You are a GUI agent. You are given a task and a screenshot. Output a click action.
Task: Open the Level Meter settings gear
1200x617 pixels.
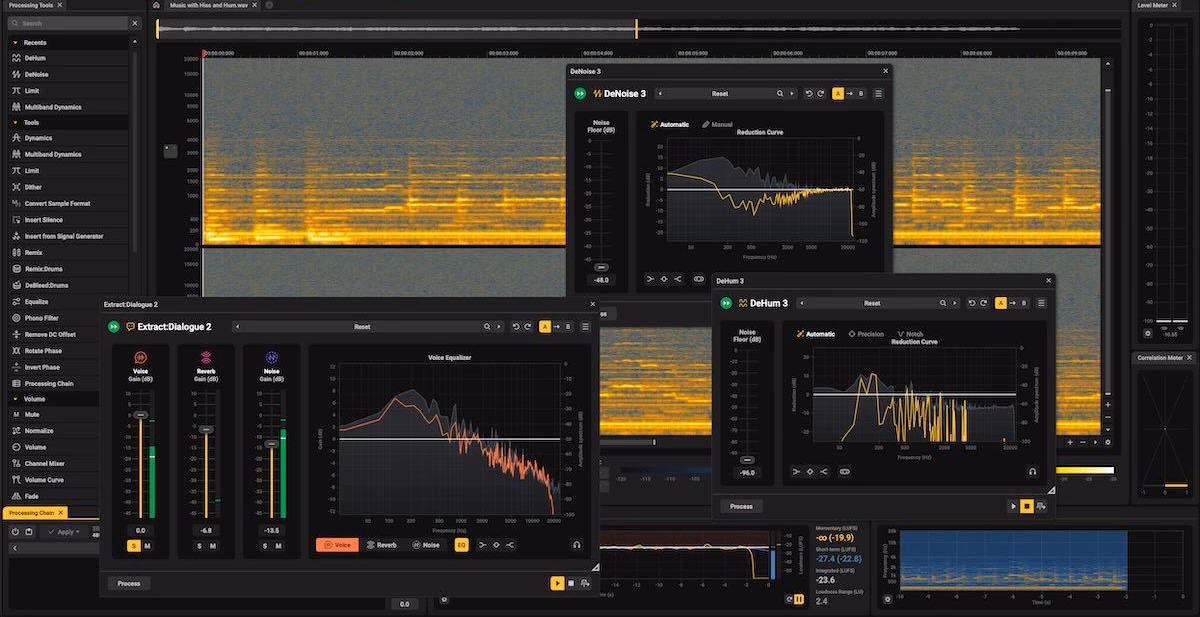tap(1148, 333)
